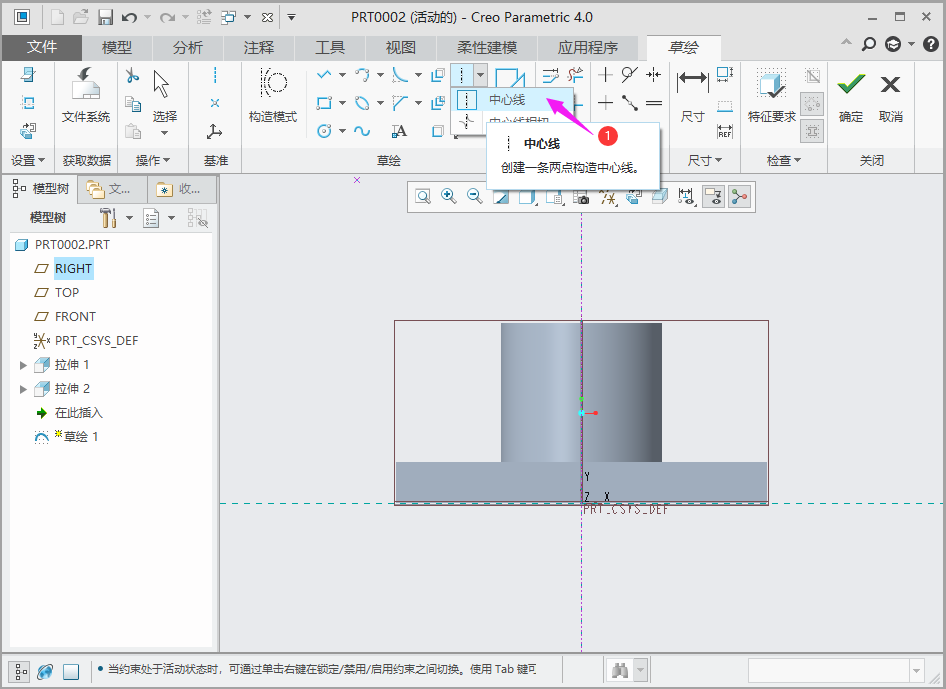Select the FRONT datum plane in tree
Image resolution: width=946 pixels, height=689 pixels.
pos(75,317)
